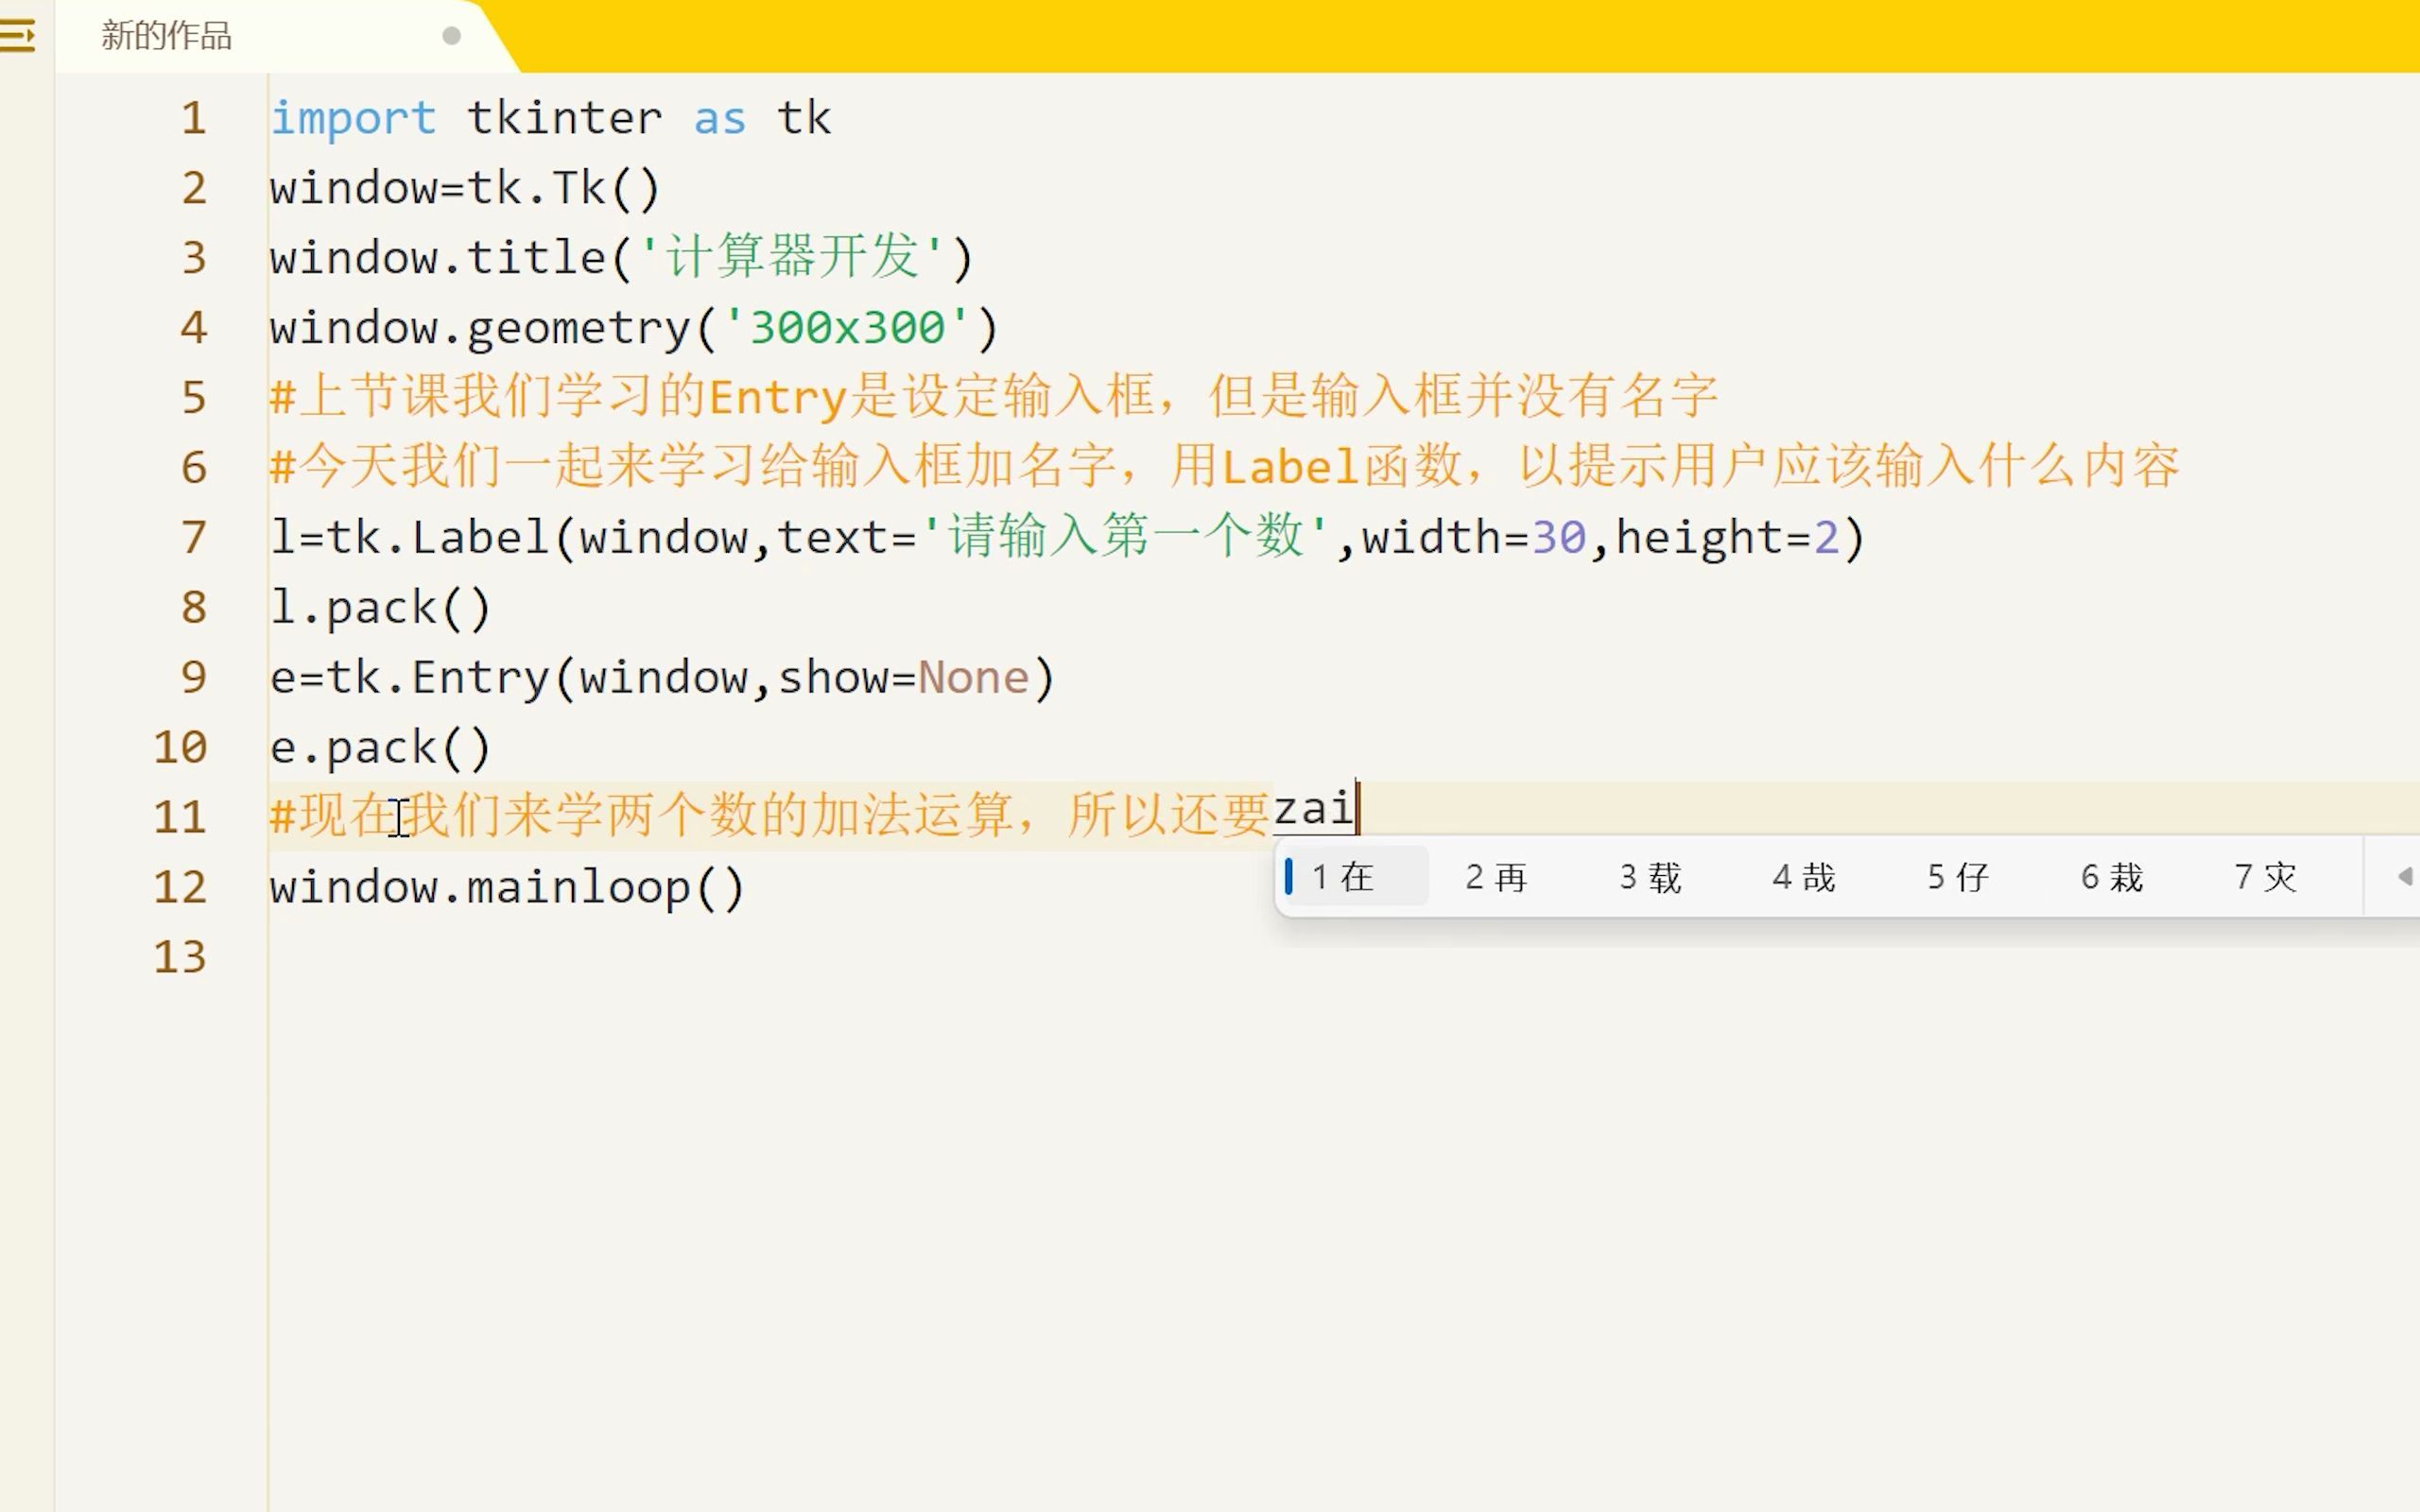Click the 'import' keyword on line 1
Viewport: 2420px width, 1512px height.
pyautogui.click(x=353, y=119)
